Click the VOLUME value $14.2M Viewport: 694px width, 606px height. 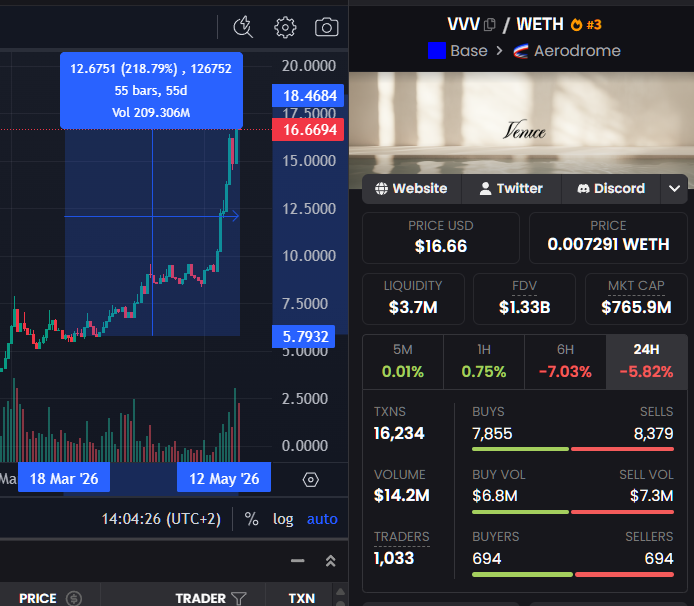click(x=402, y=496)
